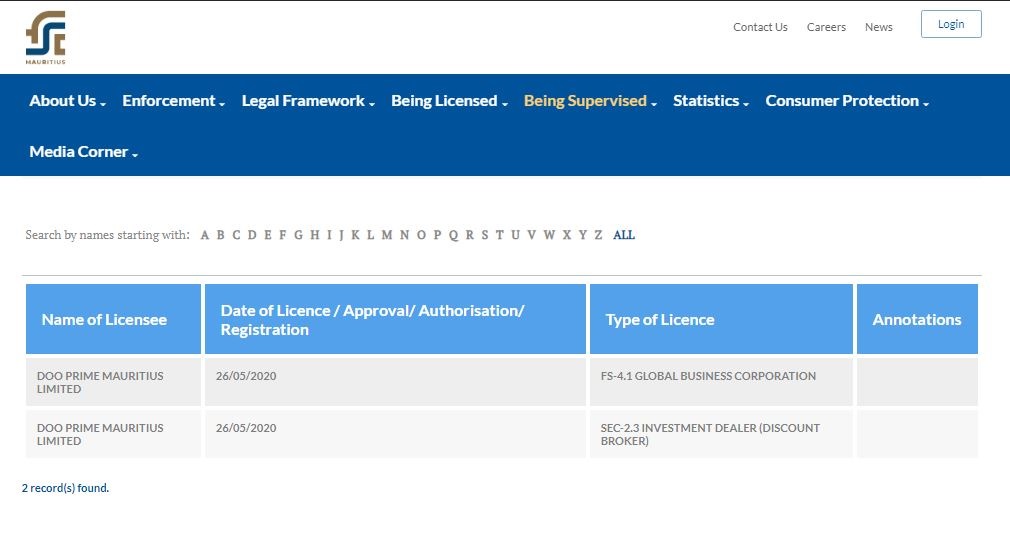The width and height of the screenshot is (1010, 543).
Task: Click the Name of Licensee column header
Action: 113,319
